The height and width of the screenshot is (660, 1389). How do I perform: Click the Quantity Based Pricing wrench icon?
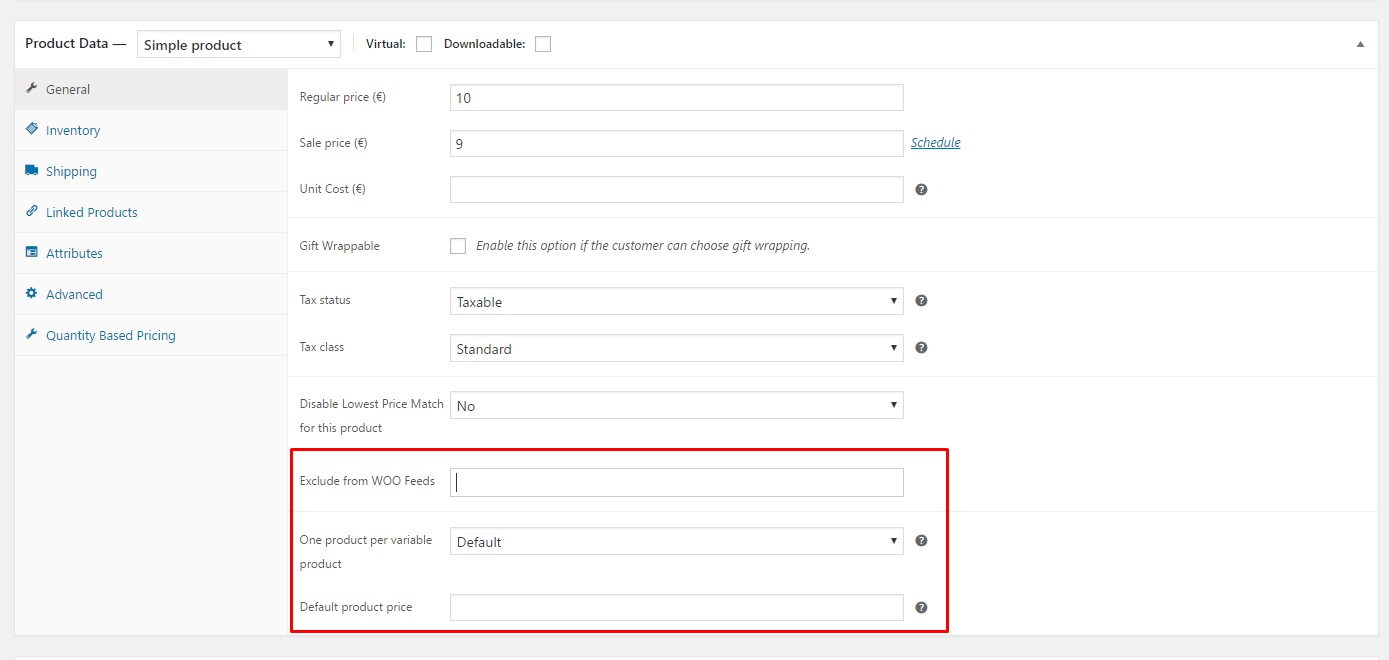(32, 335)
